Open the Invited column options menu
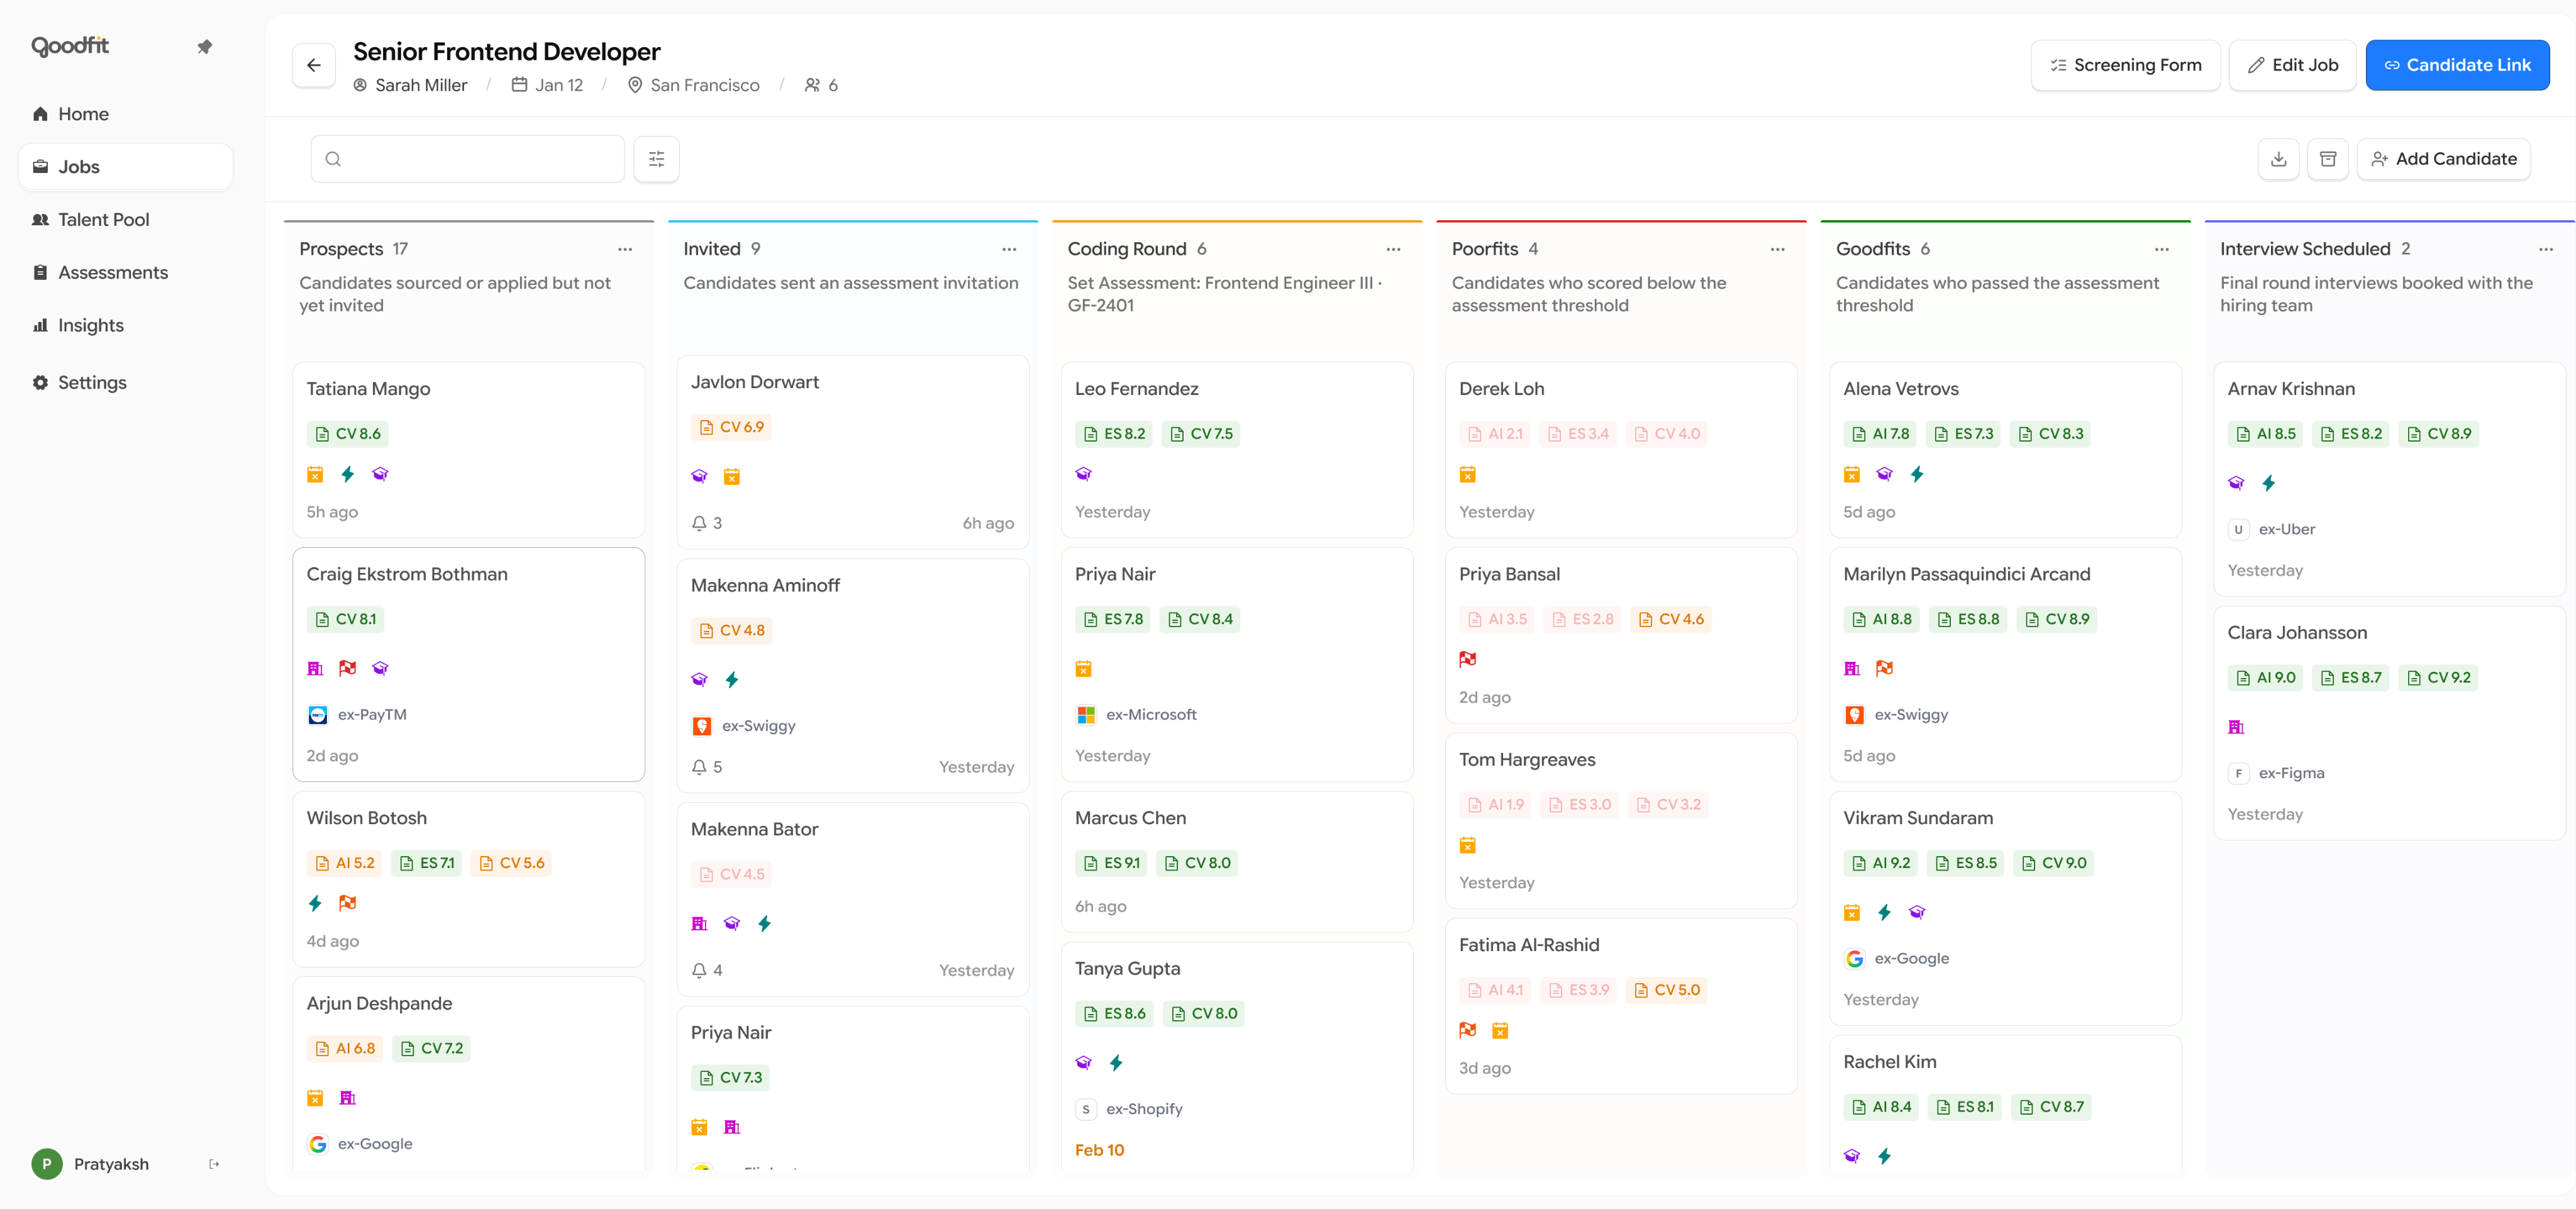This screenshot has width=2576, height=1209. (x=1009, y=249)
